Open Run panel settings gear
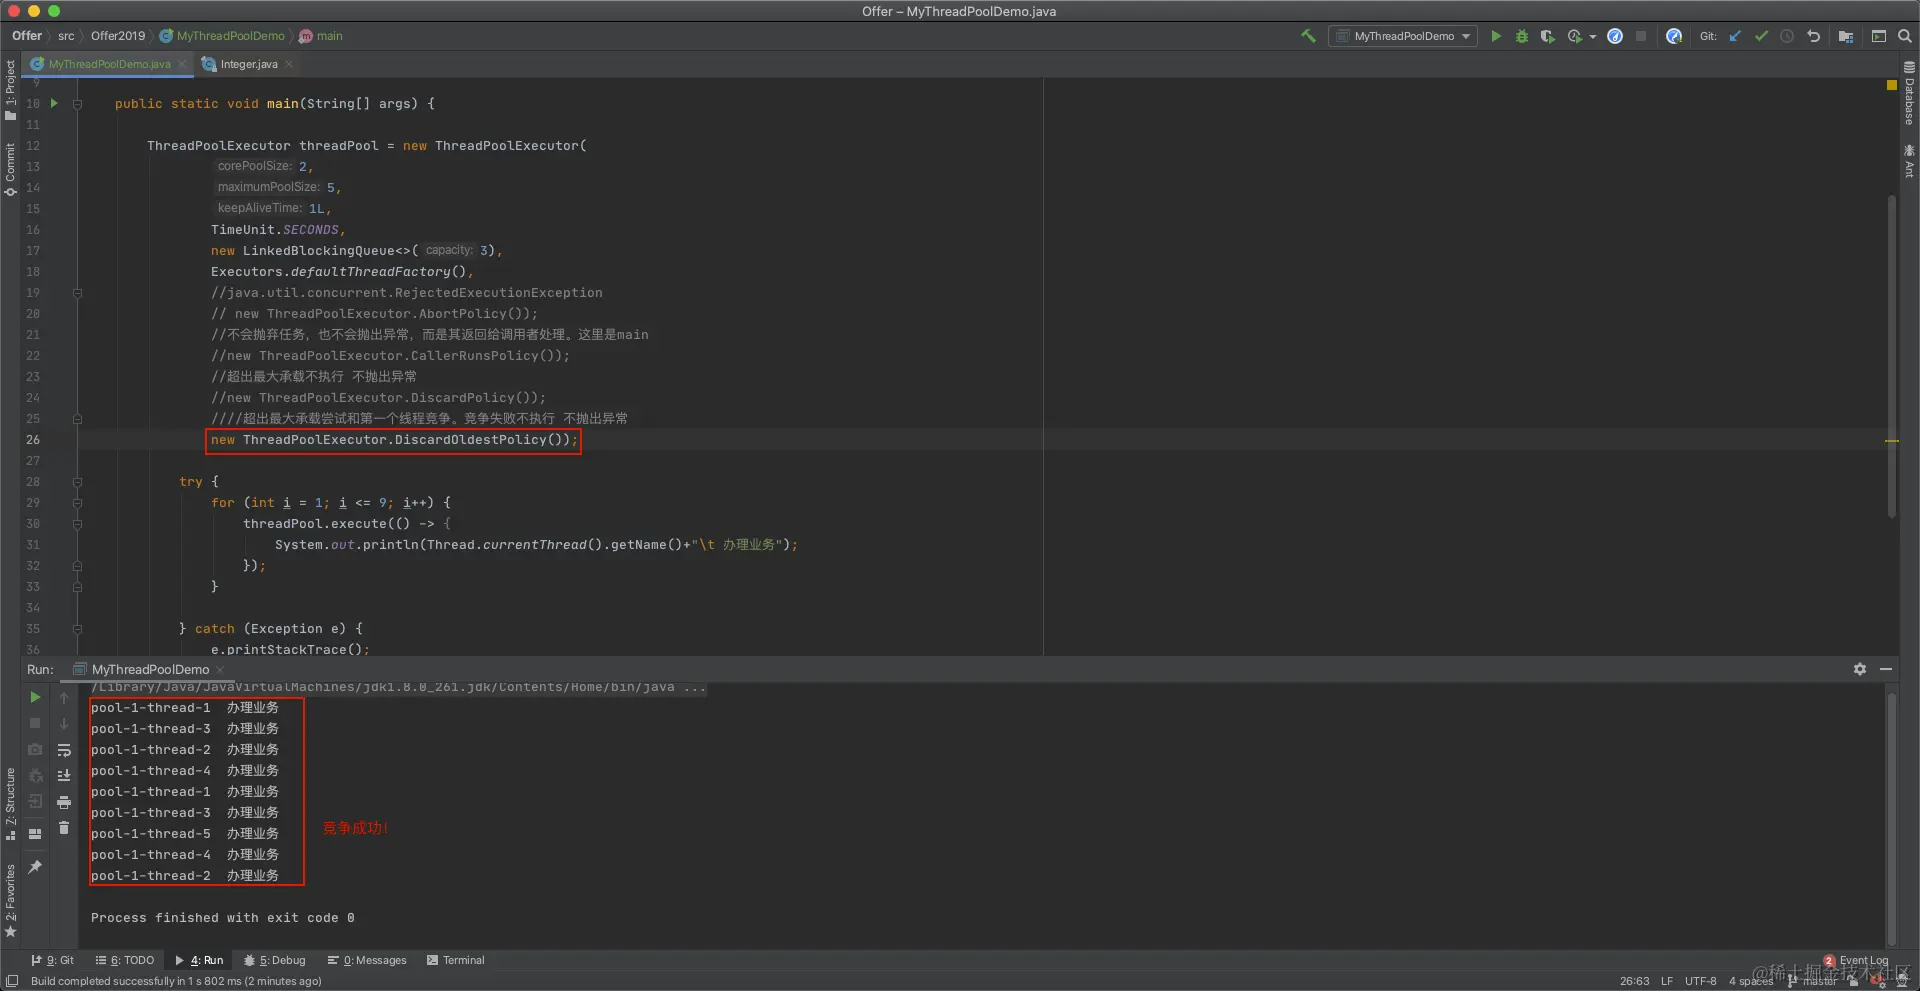Screen dimensions: 1920x991 [x=1860, y=669]
